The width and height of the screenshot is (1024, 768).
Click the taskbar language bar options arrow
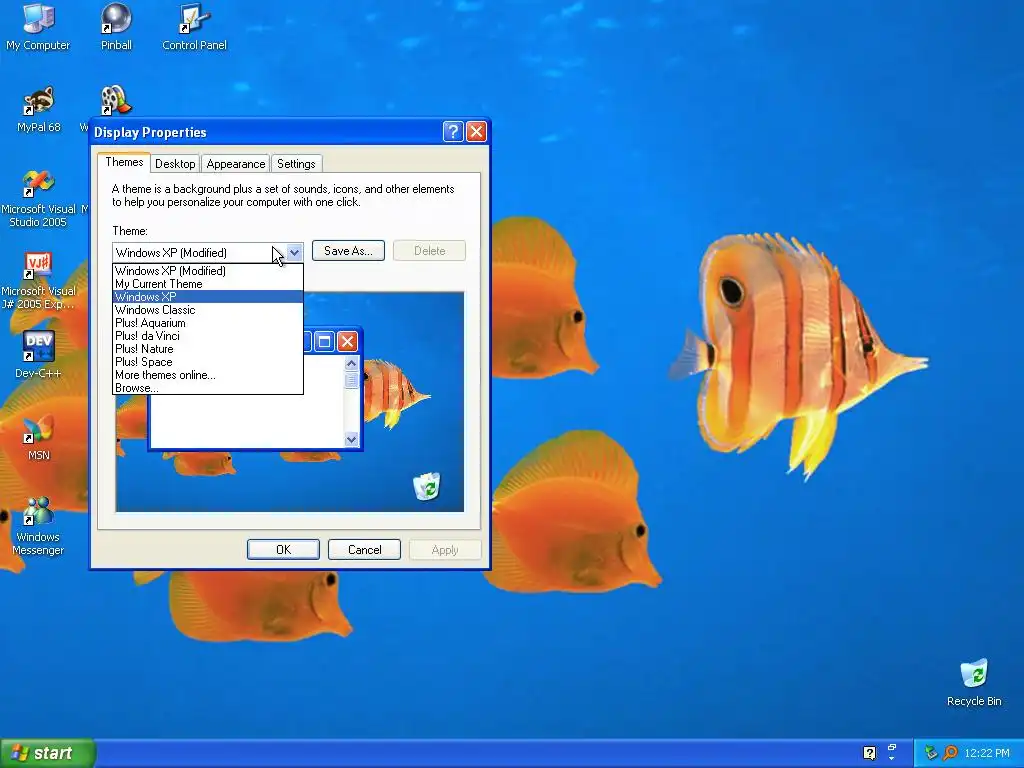[x=892, y=759]
